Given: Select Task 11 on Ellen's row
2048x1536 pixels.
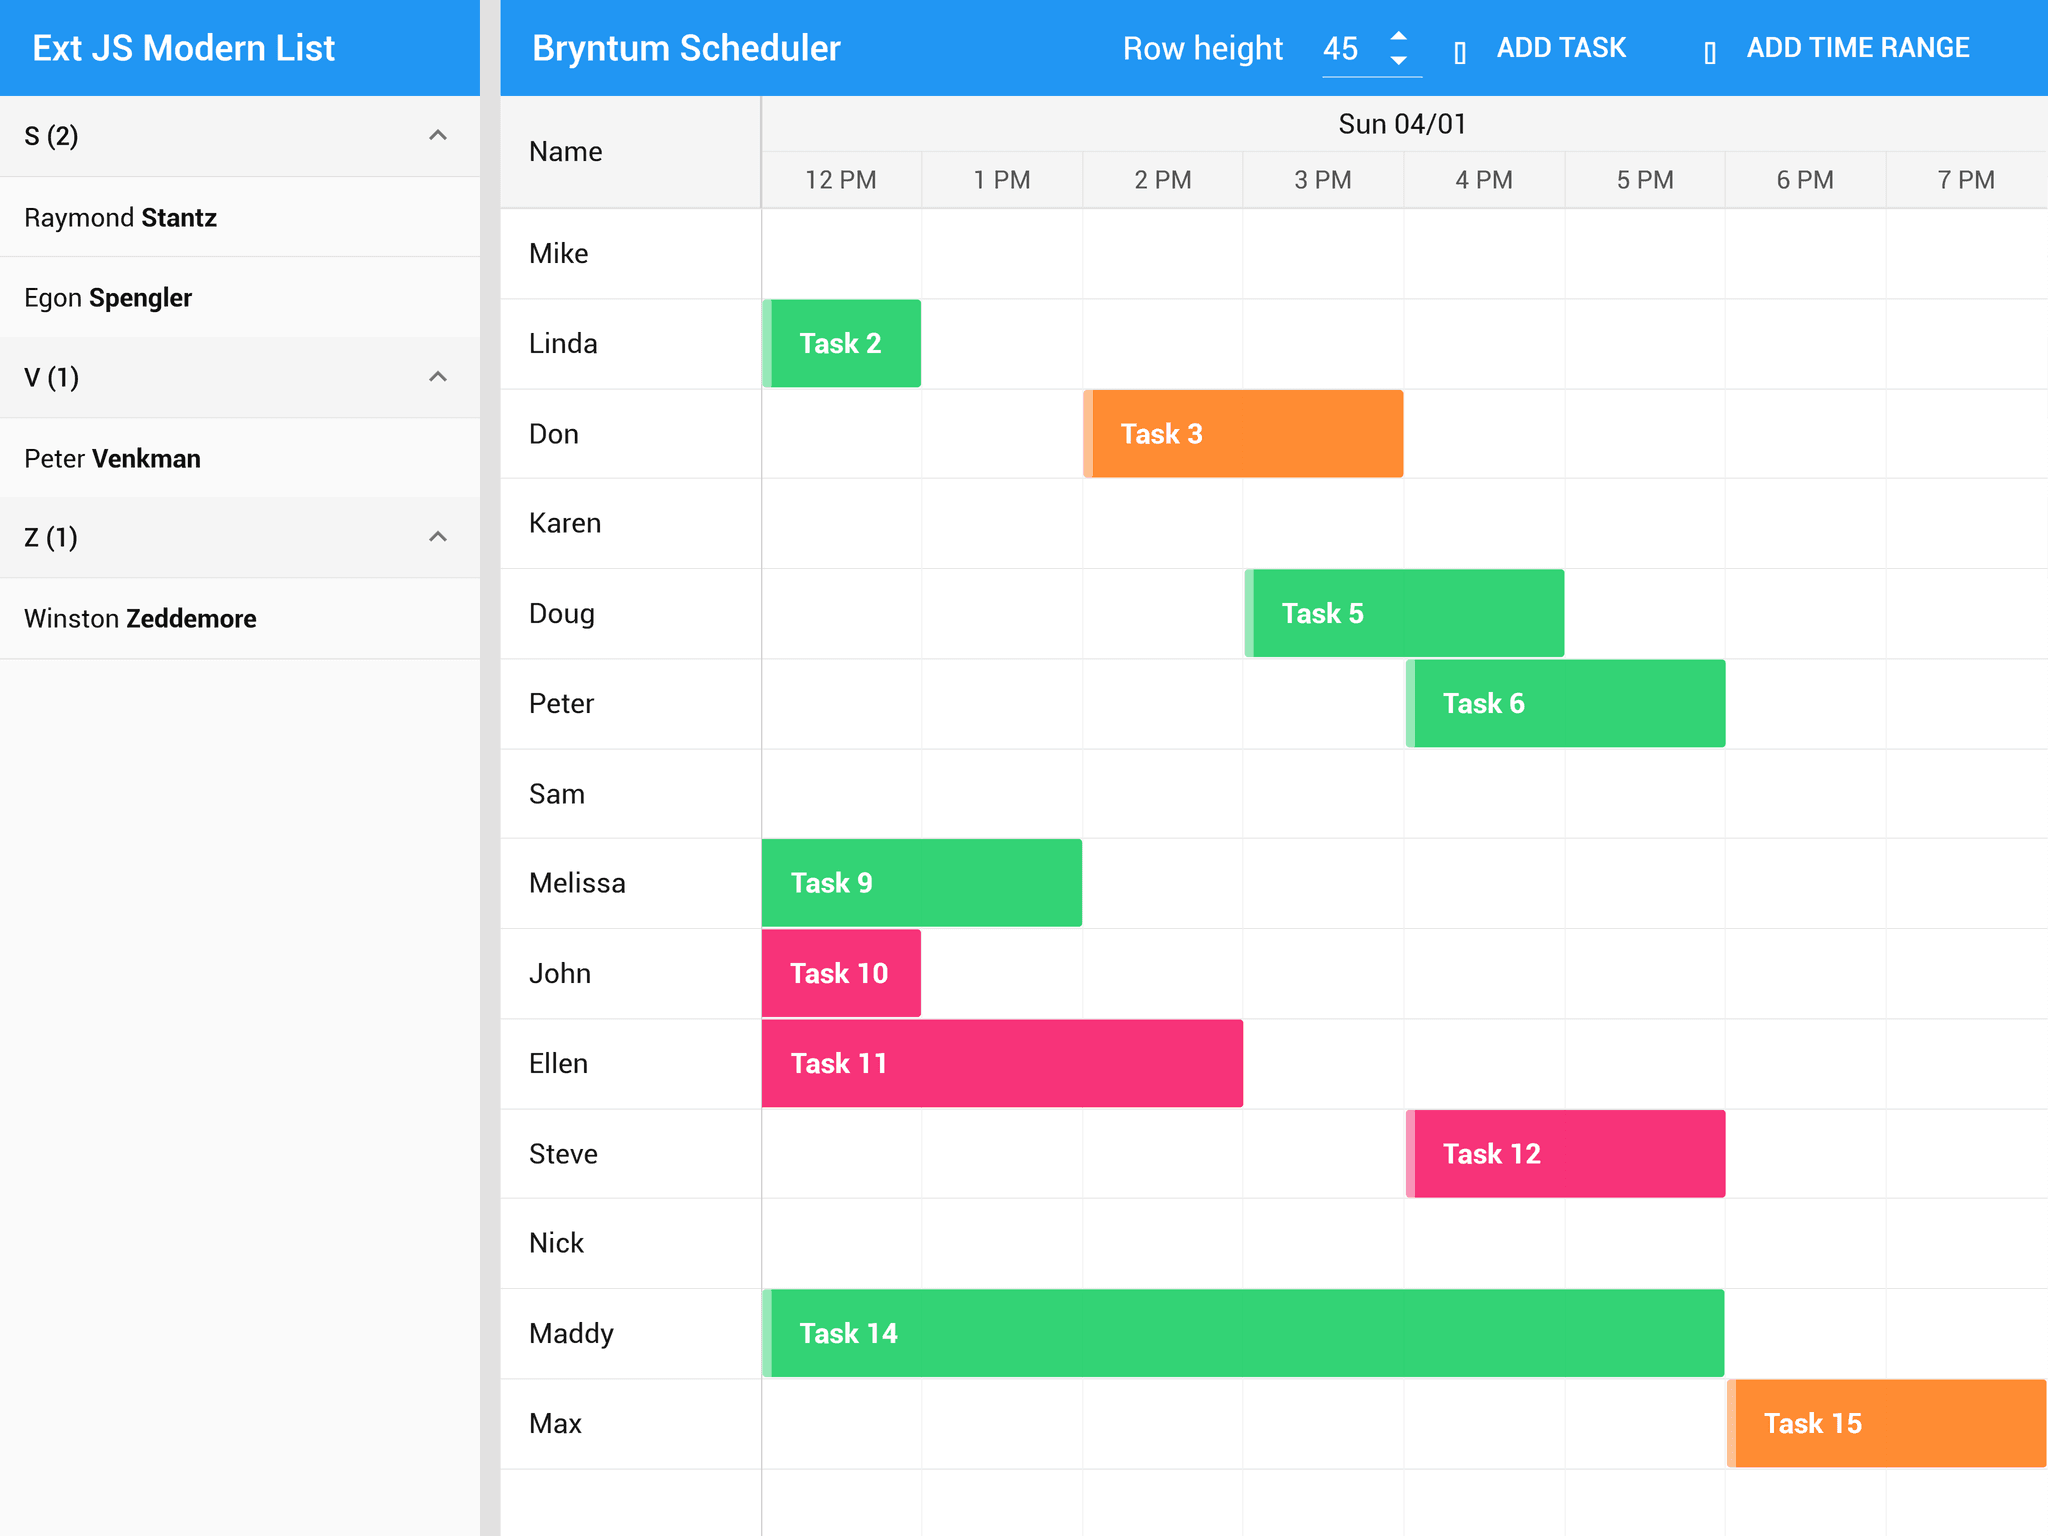Looking at the screenshot, I should point(1000,1063).
